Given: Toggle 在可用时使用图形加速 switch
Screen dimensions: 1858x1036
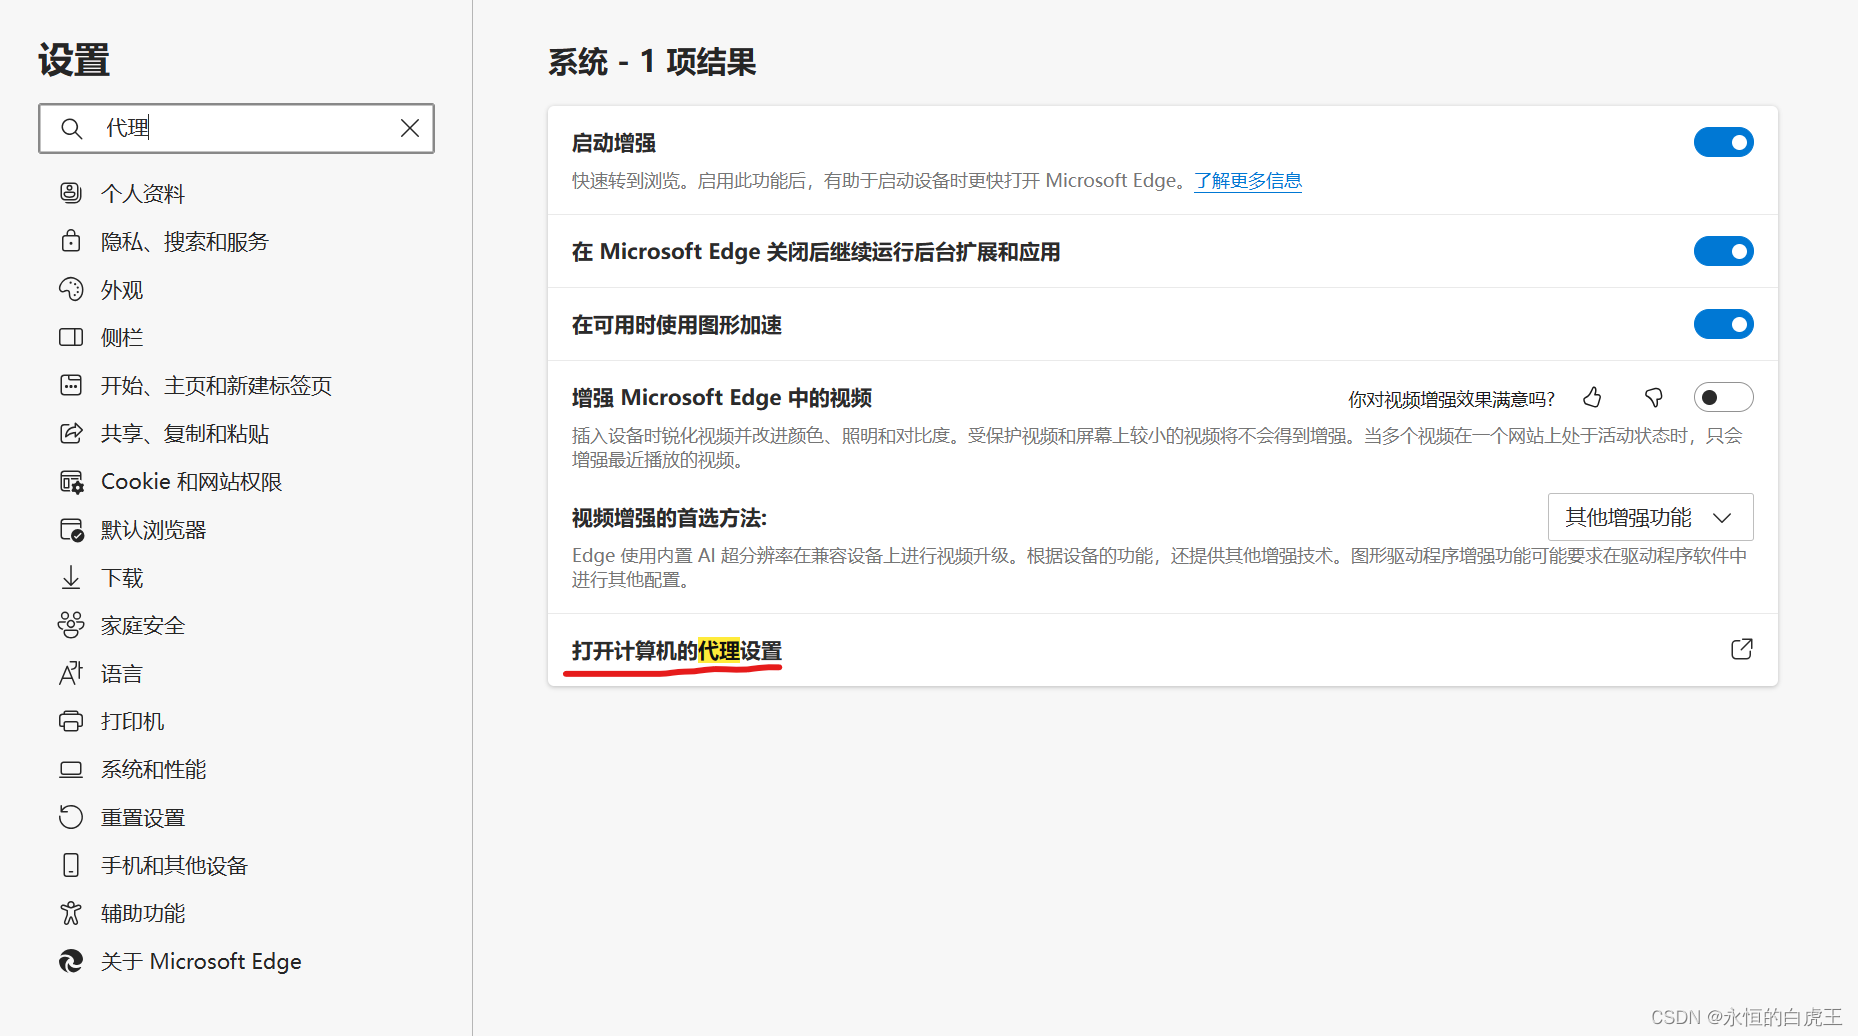Looking at the screenshot, I should 1723,324.
